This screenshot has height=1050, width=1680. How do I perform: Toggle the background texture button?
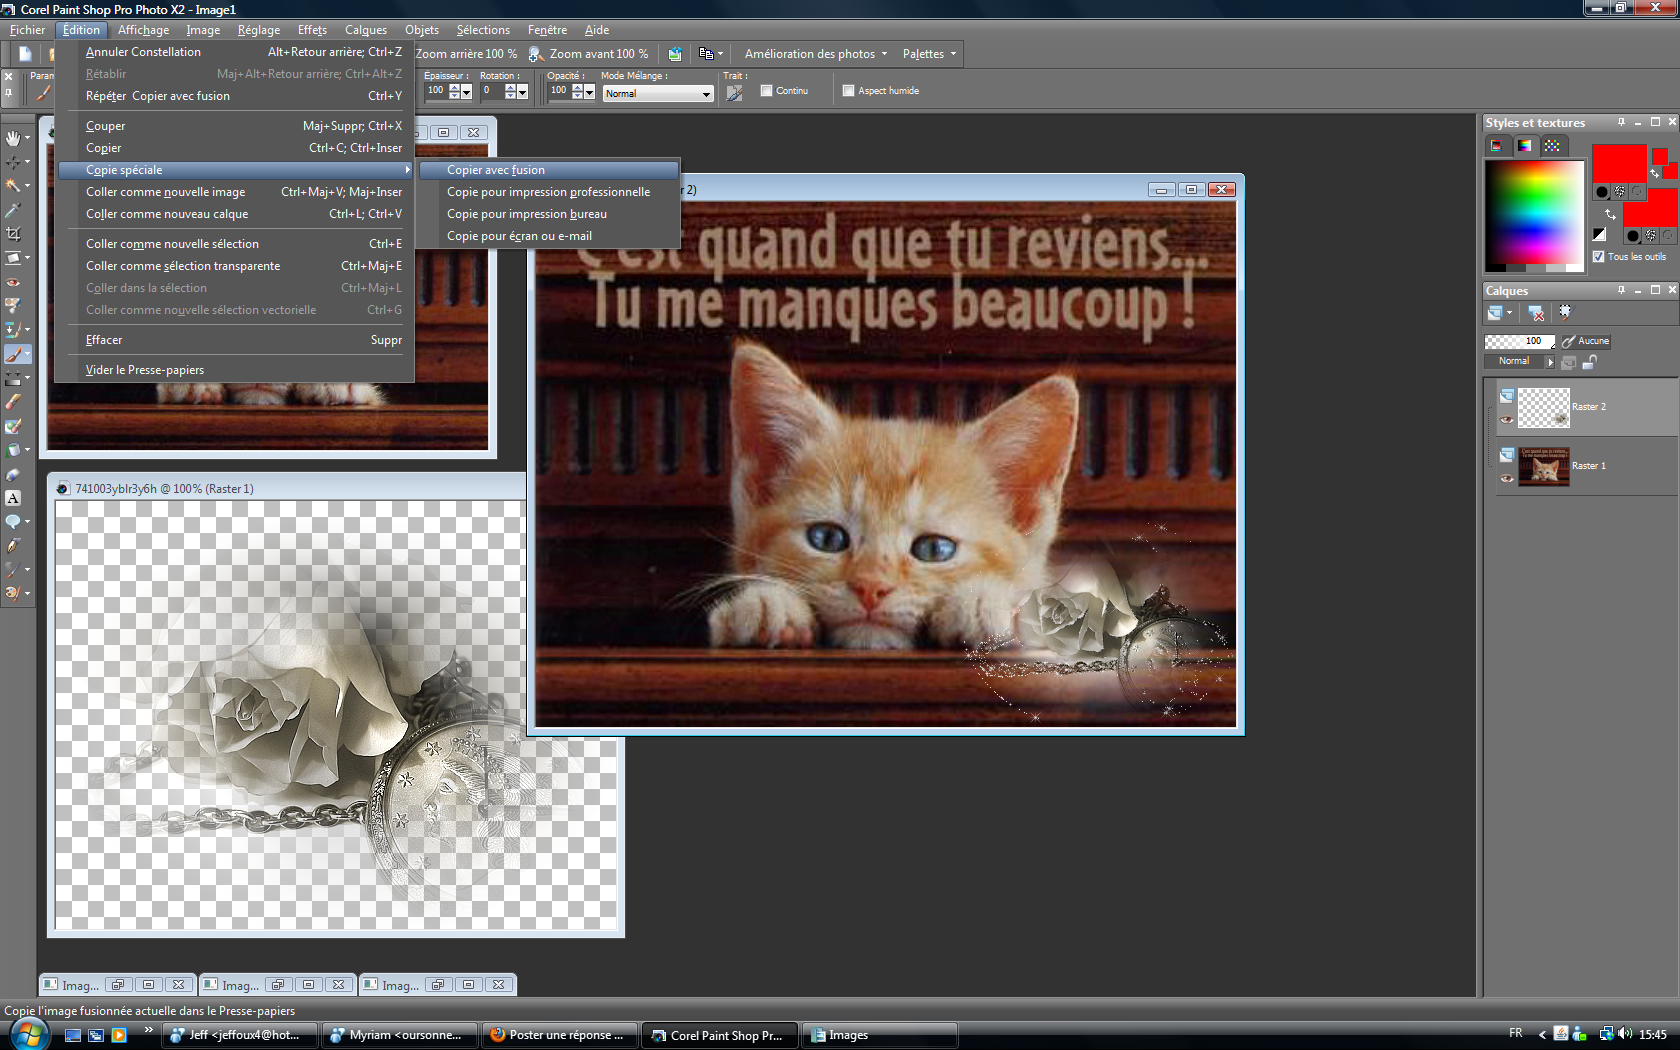1651,236
